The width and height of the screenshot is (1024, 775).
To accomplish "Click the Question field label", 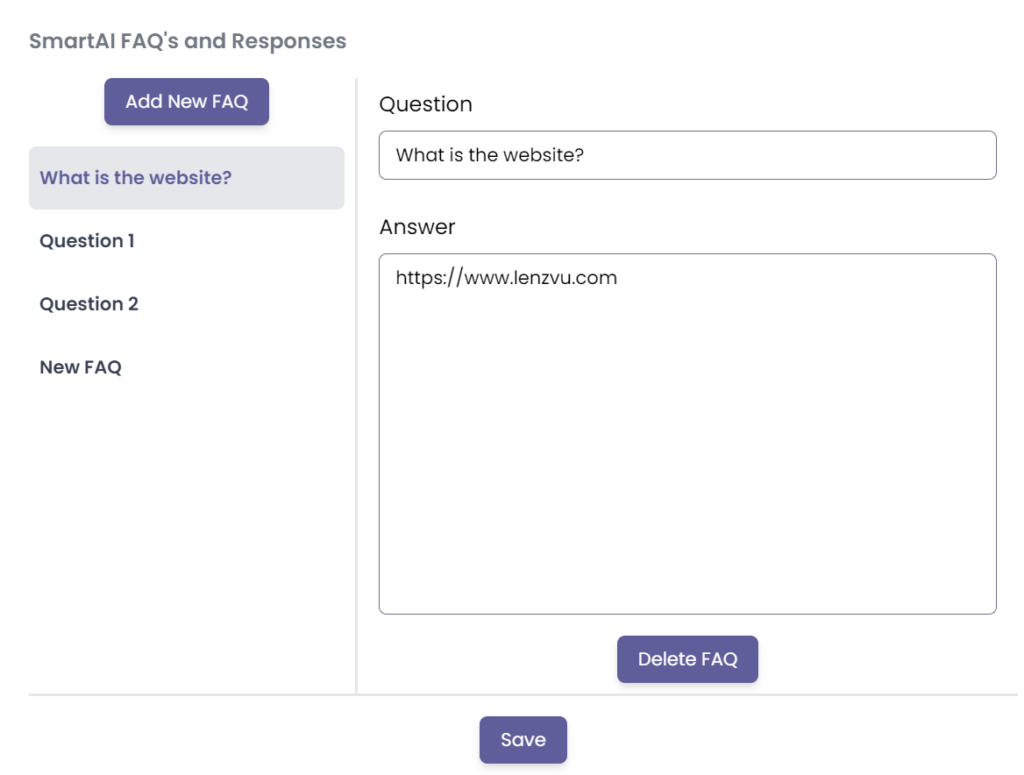I will pos(425,104).
